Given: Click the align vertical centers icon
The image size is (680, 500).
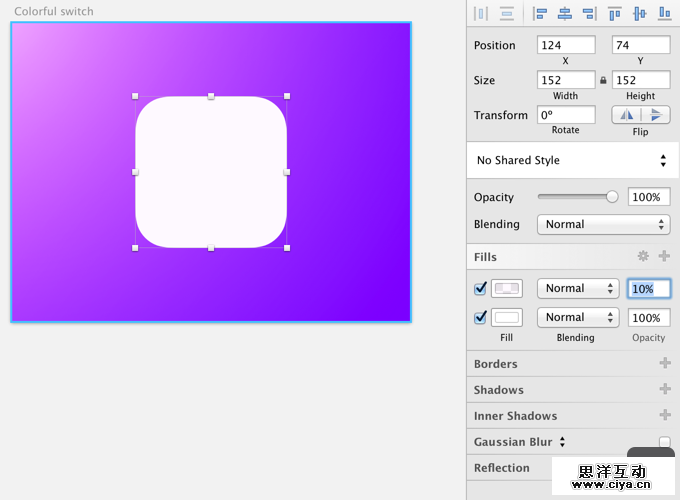Looking at the screenshot, I should [639, 13].
